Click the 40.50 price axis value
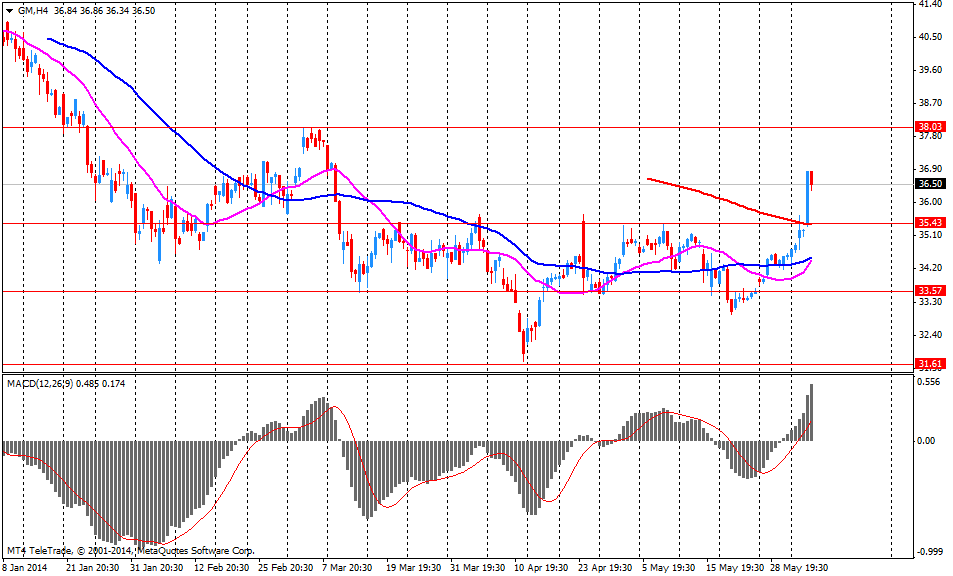Image resolution: width=953 pixels, height=576 pixels. 931,37
